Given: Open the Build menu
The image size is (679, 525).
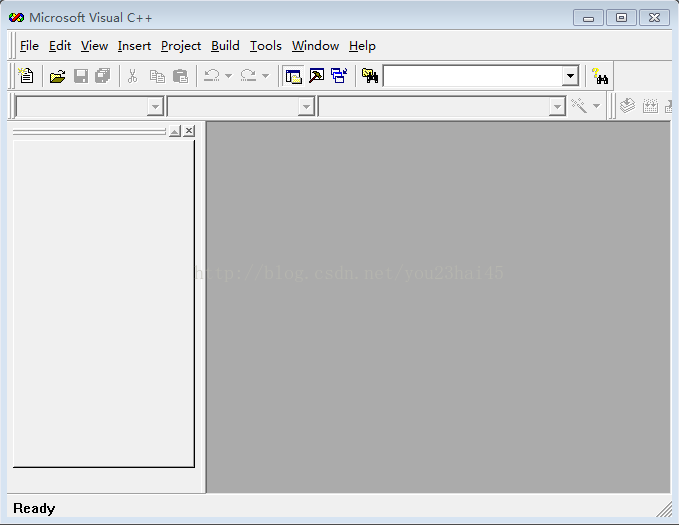Looking at the screenshot, I should (x=225, y=46).
